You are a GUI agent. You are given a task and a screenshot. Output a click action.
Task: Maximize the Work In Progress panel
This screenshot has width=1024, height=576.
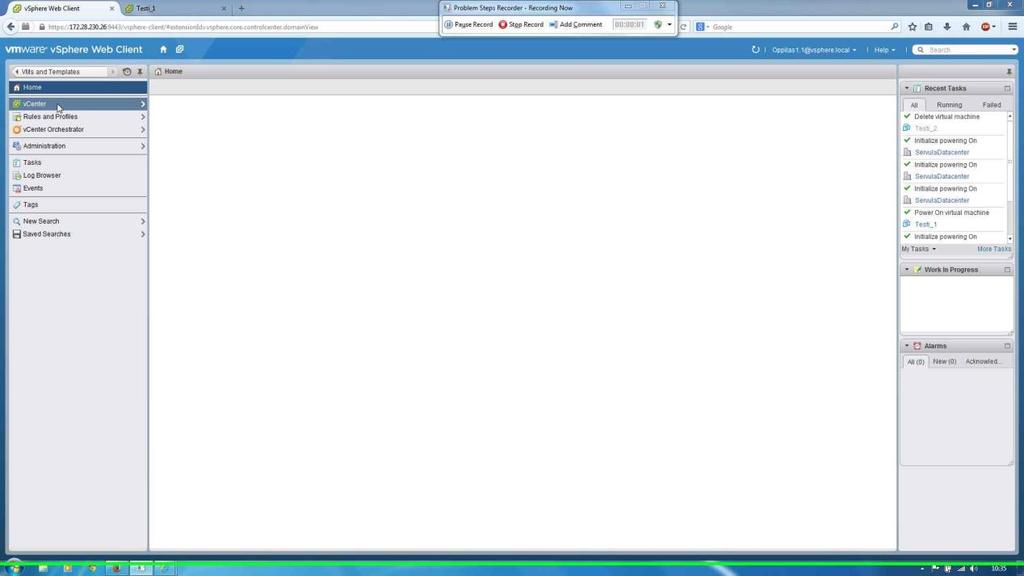pyautogui.click(x=1007, y=270)
